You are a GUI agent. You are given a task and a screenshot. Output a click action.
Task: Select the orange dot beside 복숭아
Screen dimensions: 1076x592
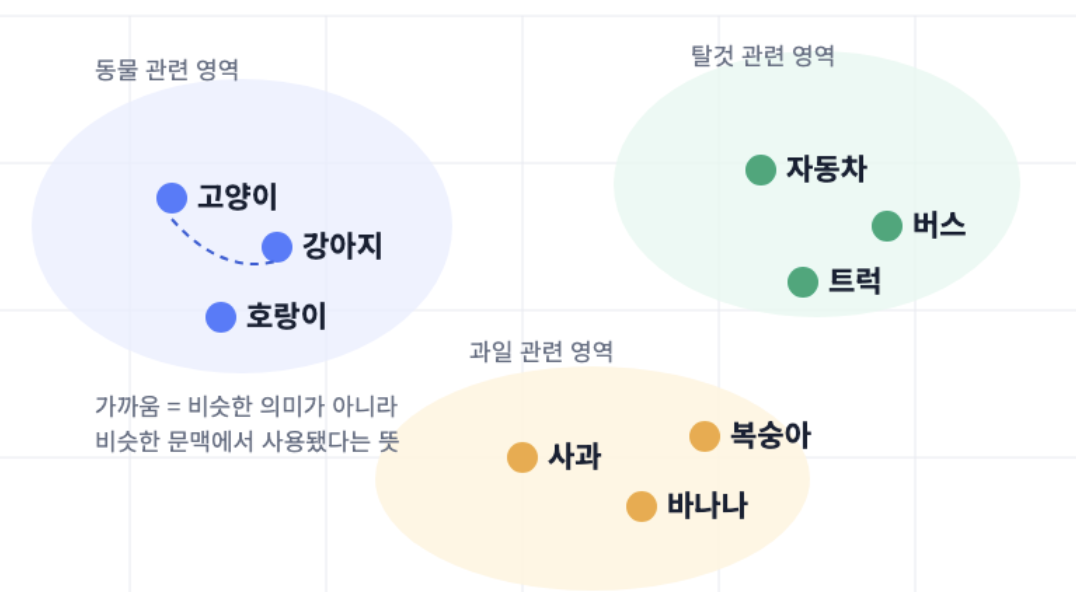click(704, 436)
